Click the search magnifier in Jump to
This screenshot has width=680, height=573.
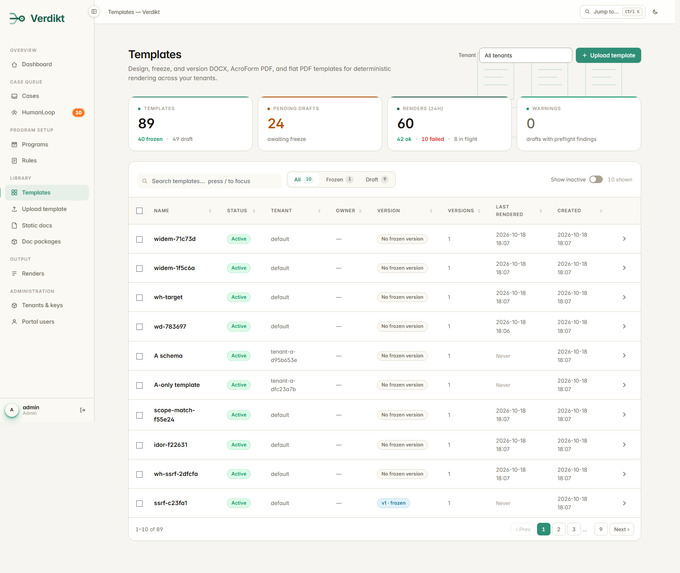[587, 12]
